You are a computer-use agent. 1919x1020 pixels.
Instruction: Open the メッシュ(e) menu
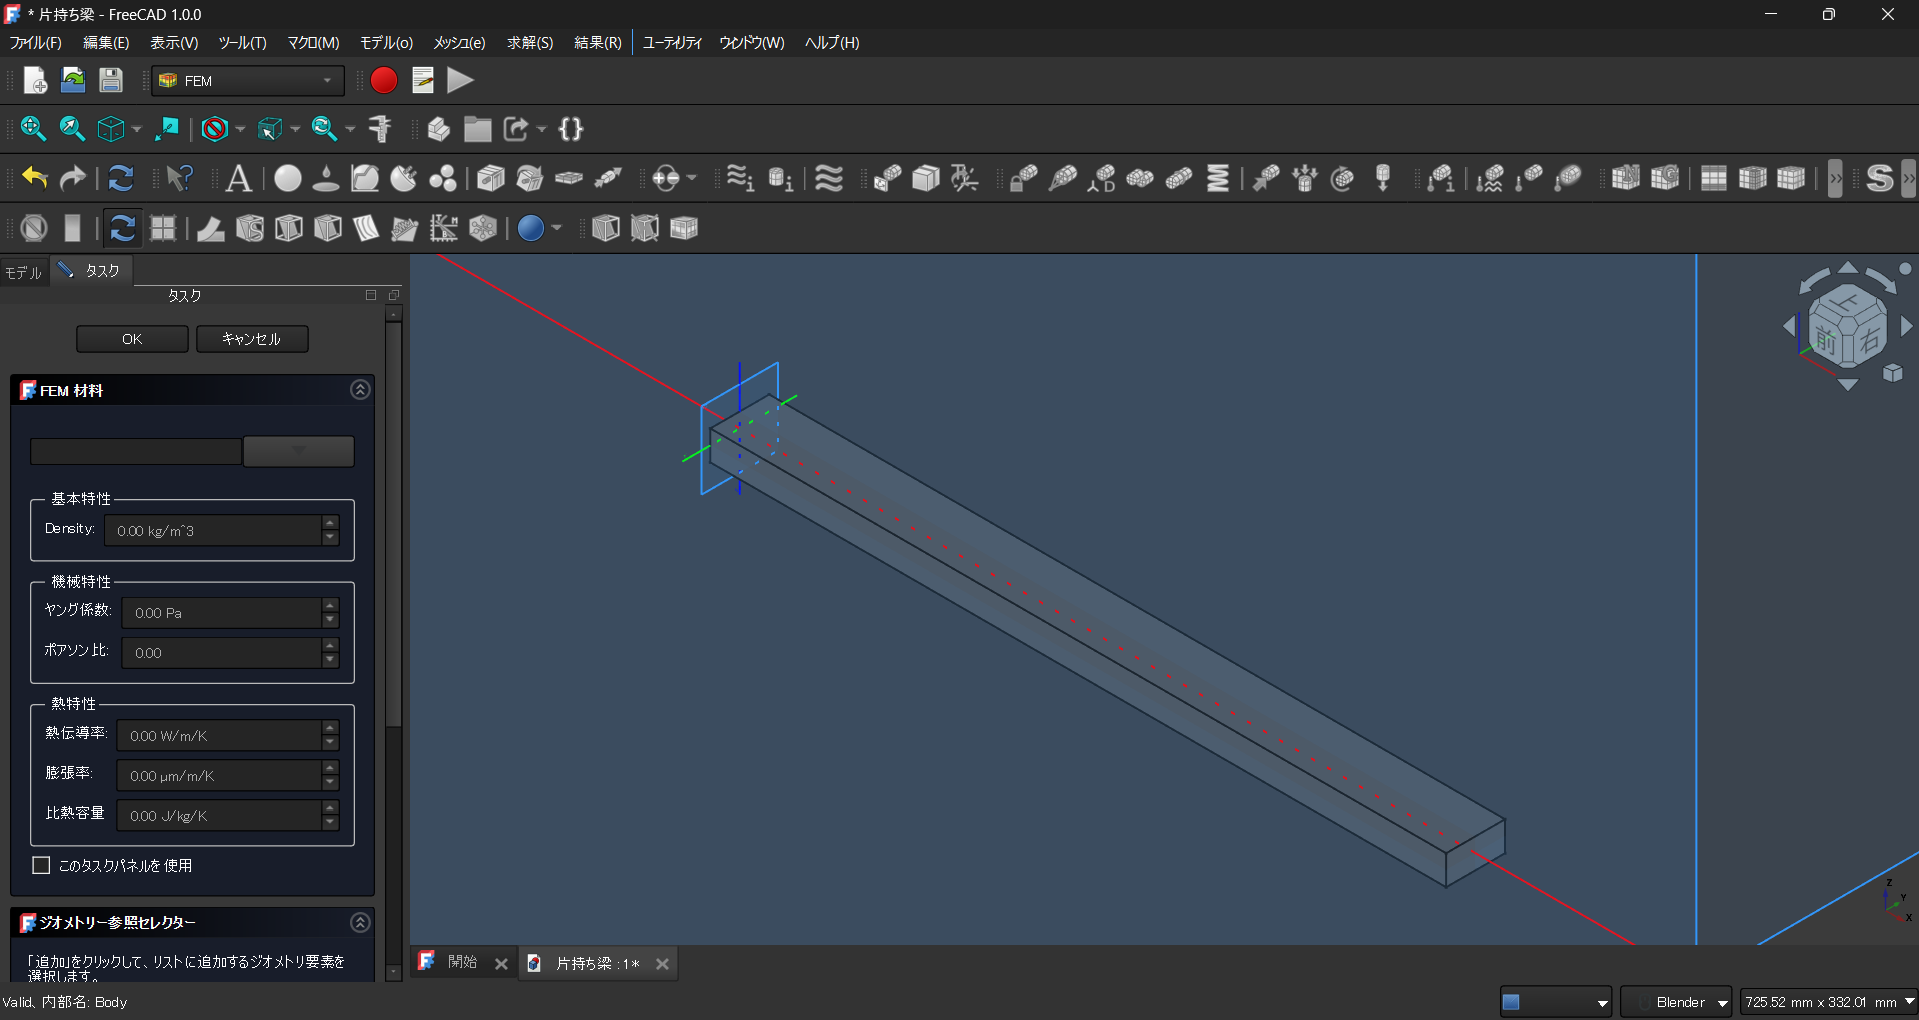click(x=459, y=43)
